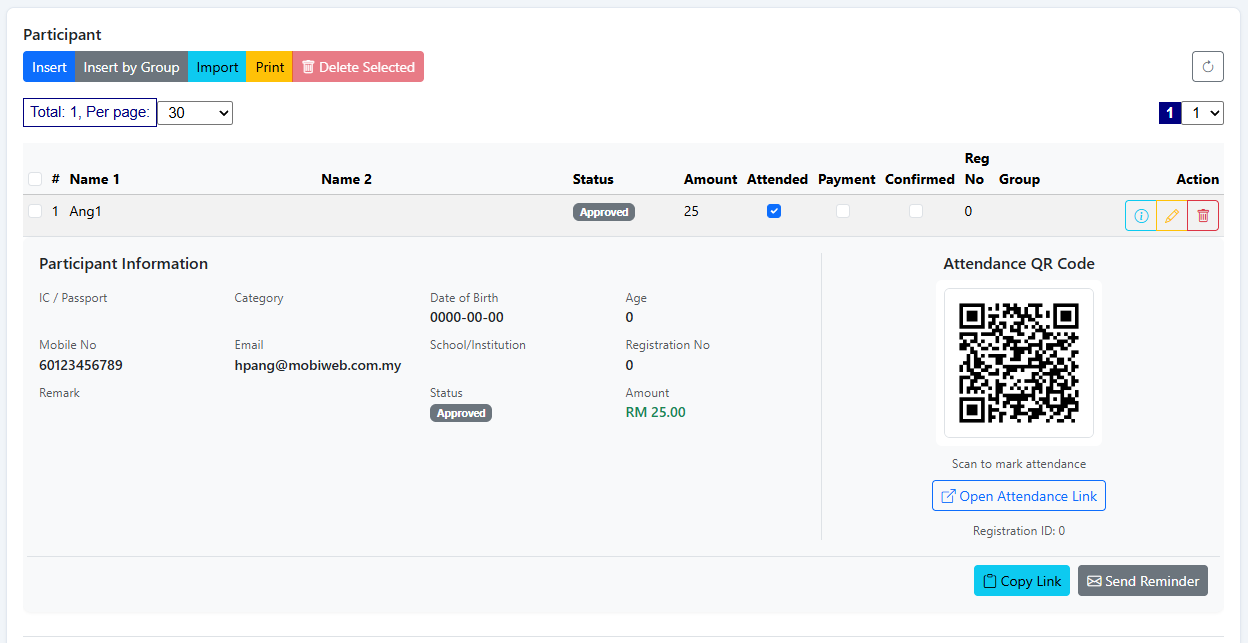This screenshot has width=1248, height=643.
Task: Click the Attended column header
Action: point(777,179)
